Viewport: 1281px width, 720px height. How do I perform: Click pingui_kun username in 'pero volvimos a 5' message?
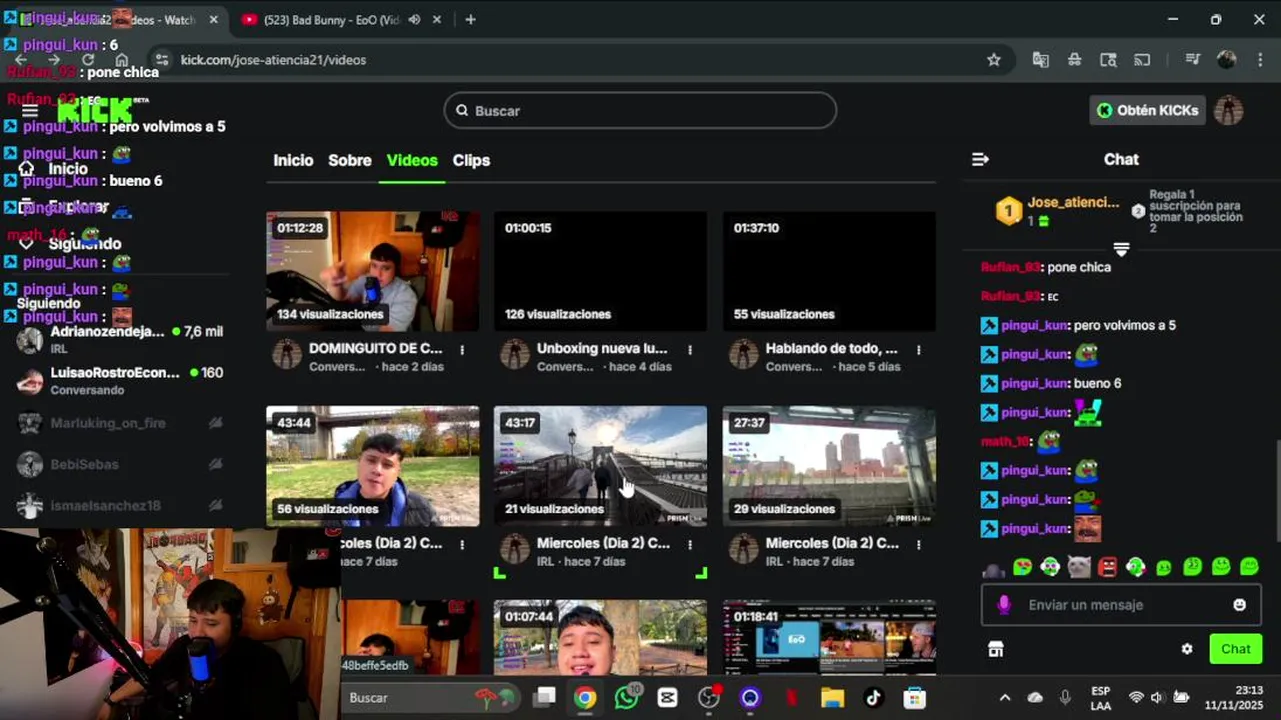click(x=1035, y=325)
